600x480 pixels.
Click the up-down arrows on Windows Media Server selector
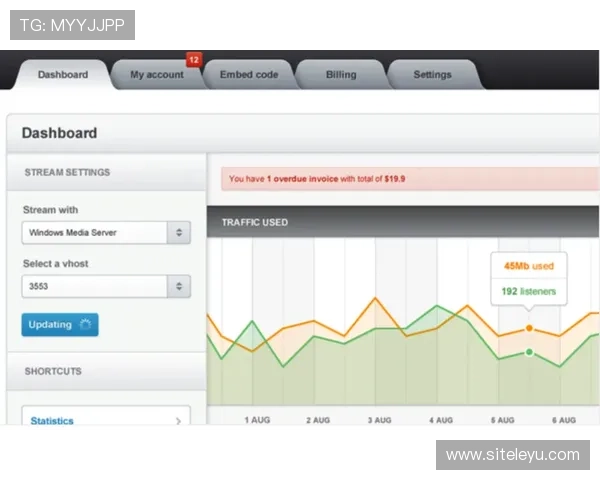pos(179,233)
